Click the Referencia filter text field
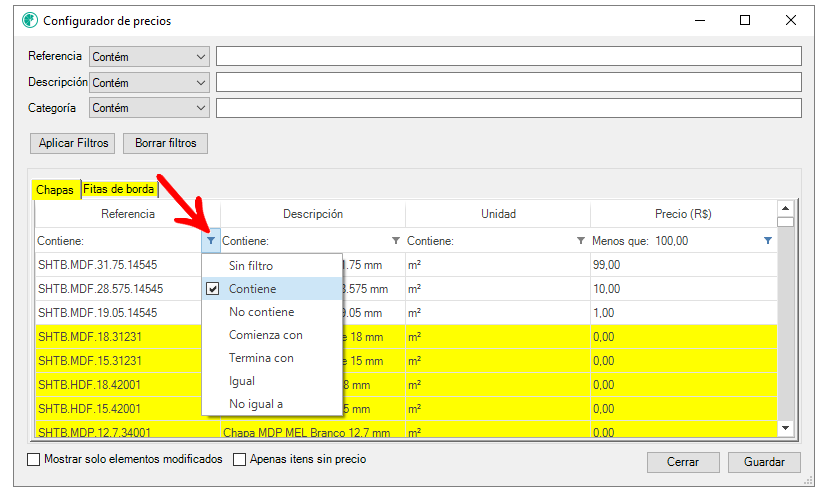Viewport: 823px width, 499px height. coord(508,57)
